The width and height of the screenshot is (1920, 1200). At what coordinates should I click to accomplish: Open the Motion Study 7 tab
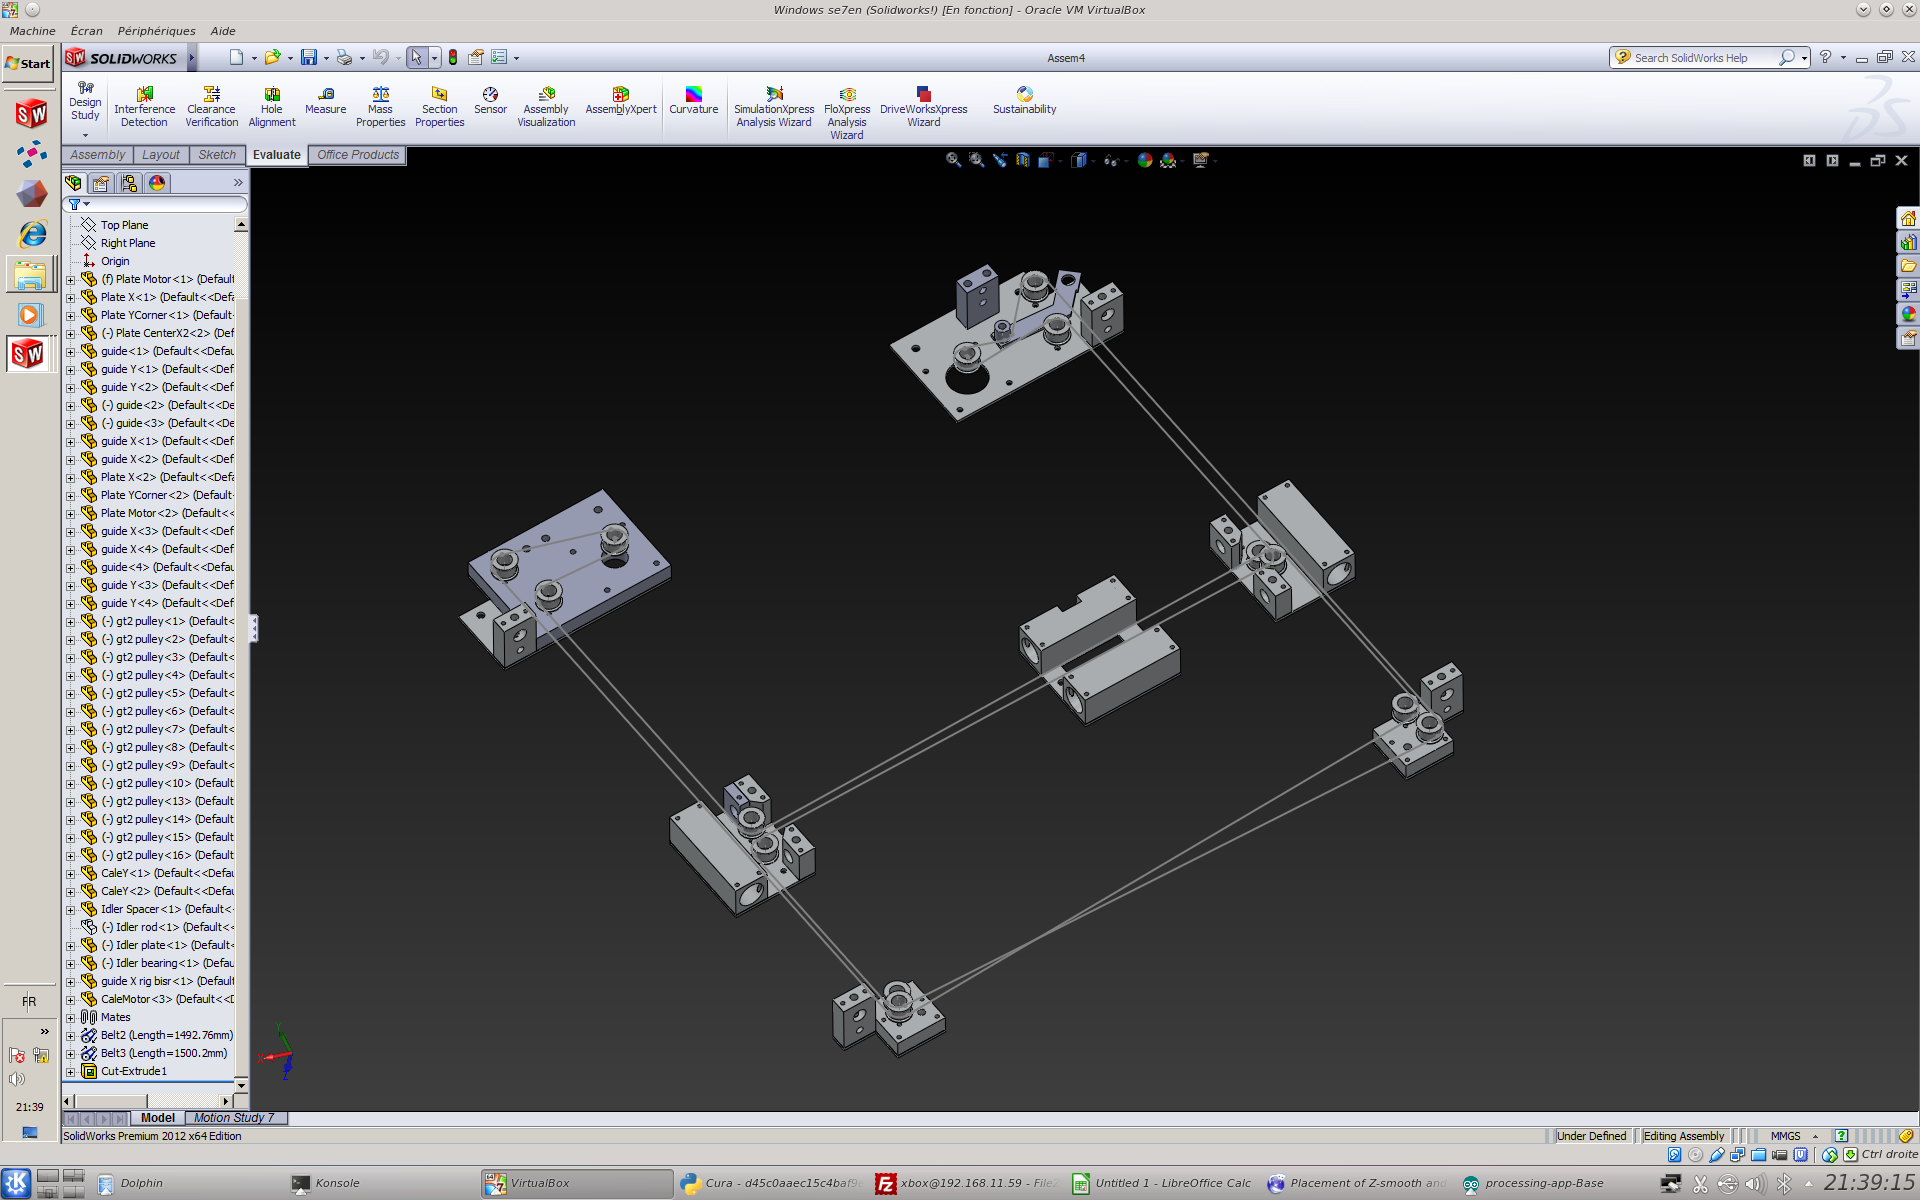tap(234, 1118)
